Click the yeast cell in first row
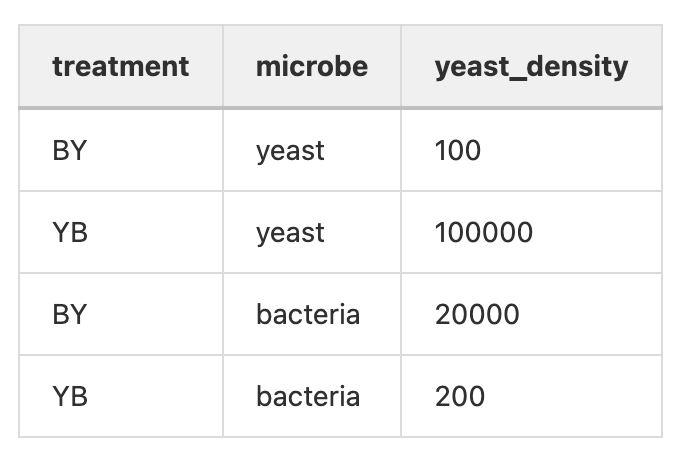 312,150
